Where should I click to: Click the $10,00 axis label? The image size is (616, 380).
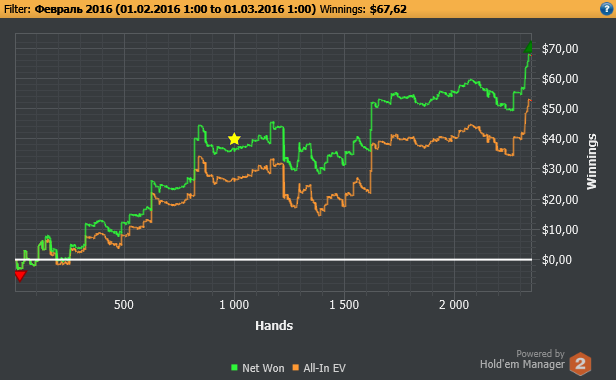[560, 229]
